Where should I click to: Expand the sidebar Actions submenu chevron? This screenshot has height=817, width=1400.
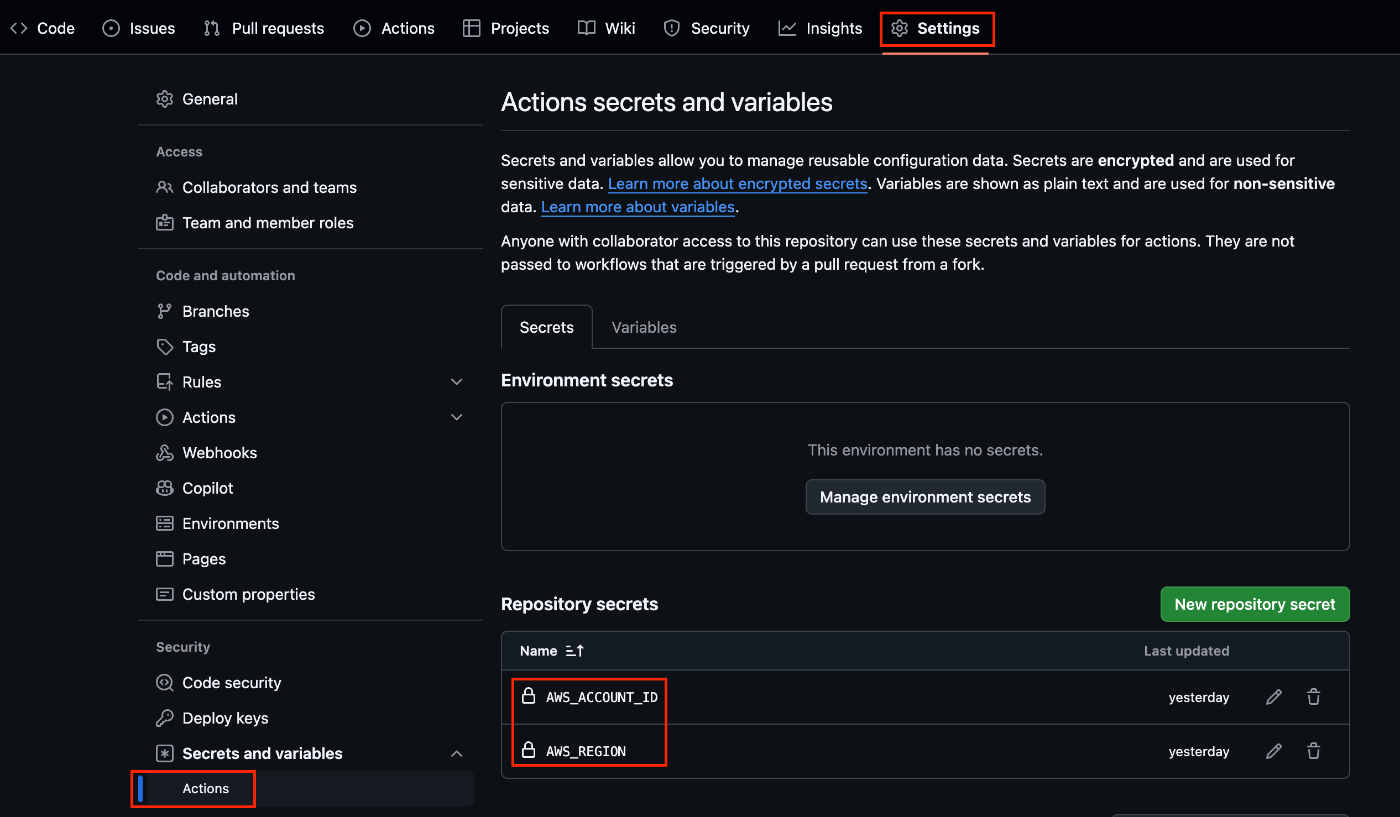[x=457, y=417]
